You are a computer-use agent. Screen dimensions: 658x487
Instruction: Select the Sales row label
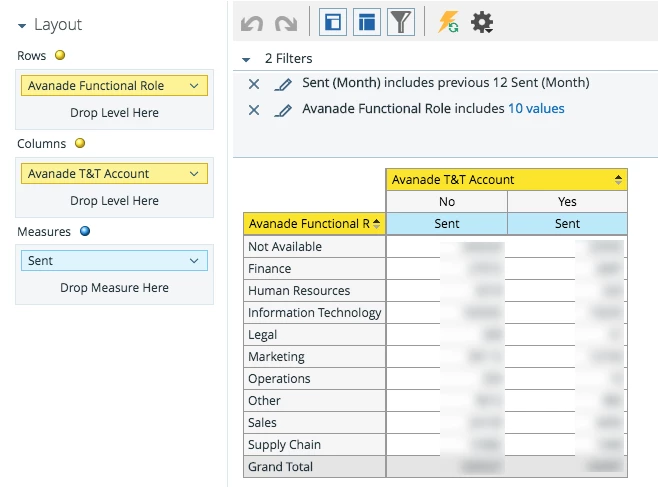(314, 423)
